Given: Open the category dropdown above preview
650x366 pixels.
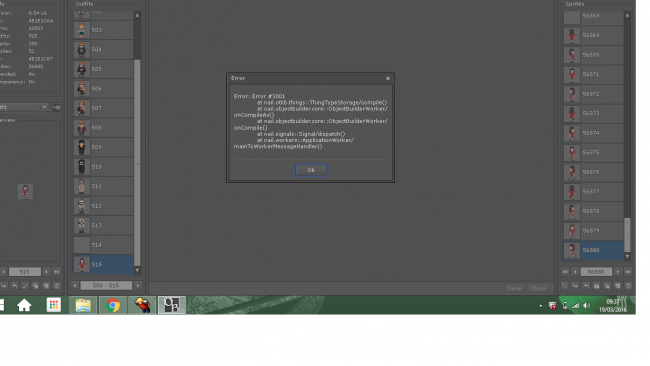Looking at the screenshot, I should click(x=24, y=107).
